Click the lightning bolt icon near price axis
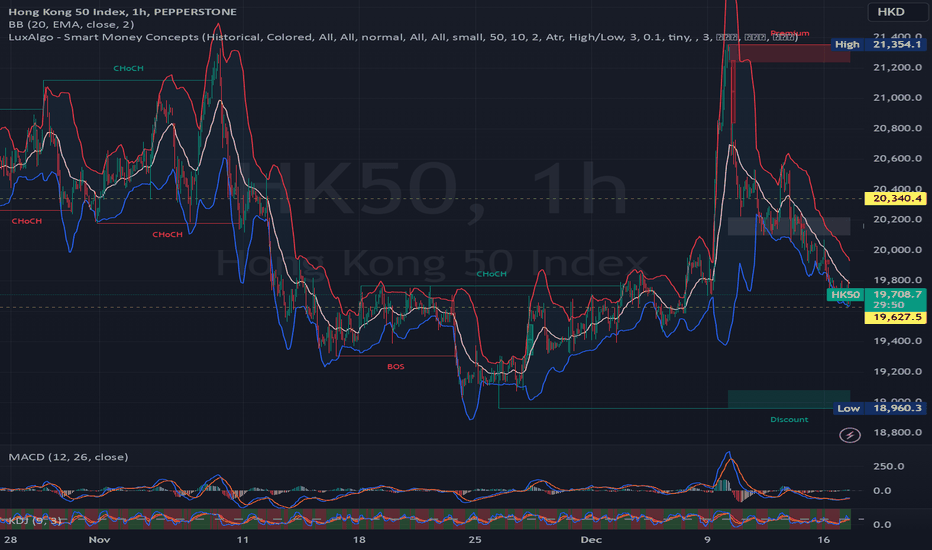Screen dimensions: 932x550 click(x=849, y=435)
